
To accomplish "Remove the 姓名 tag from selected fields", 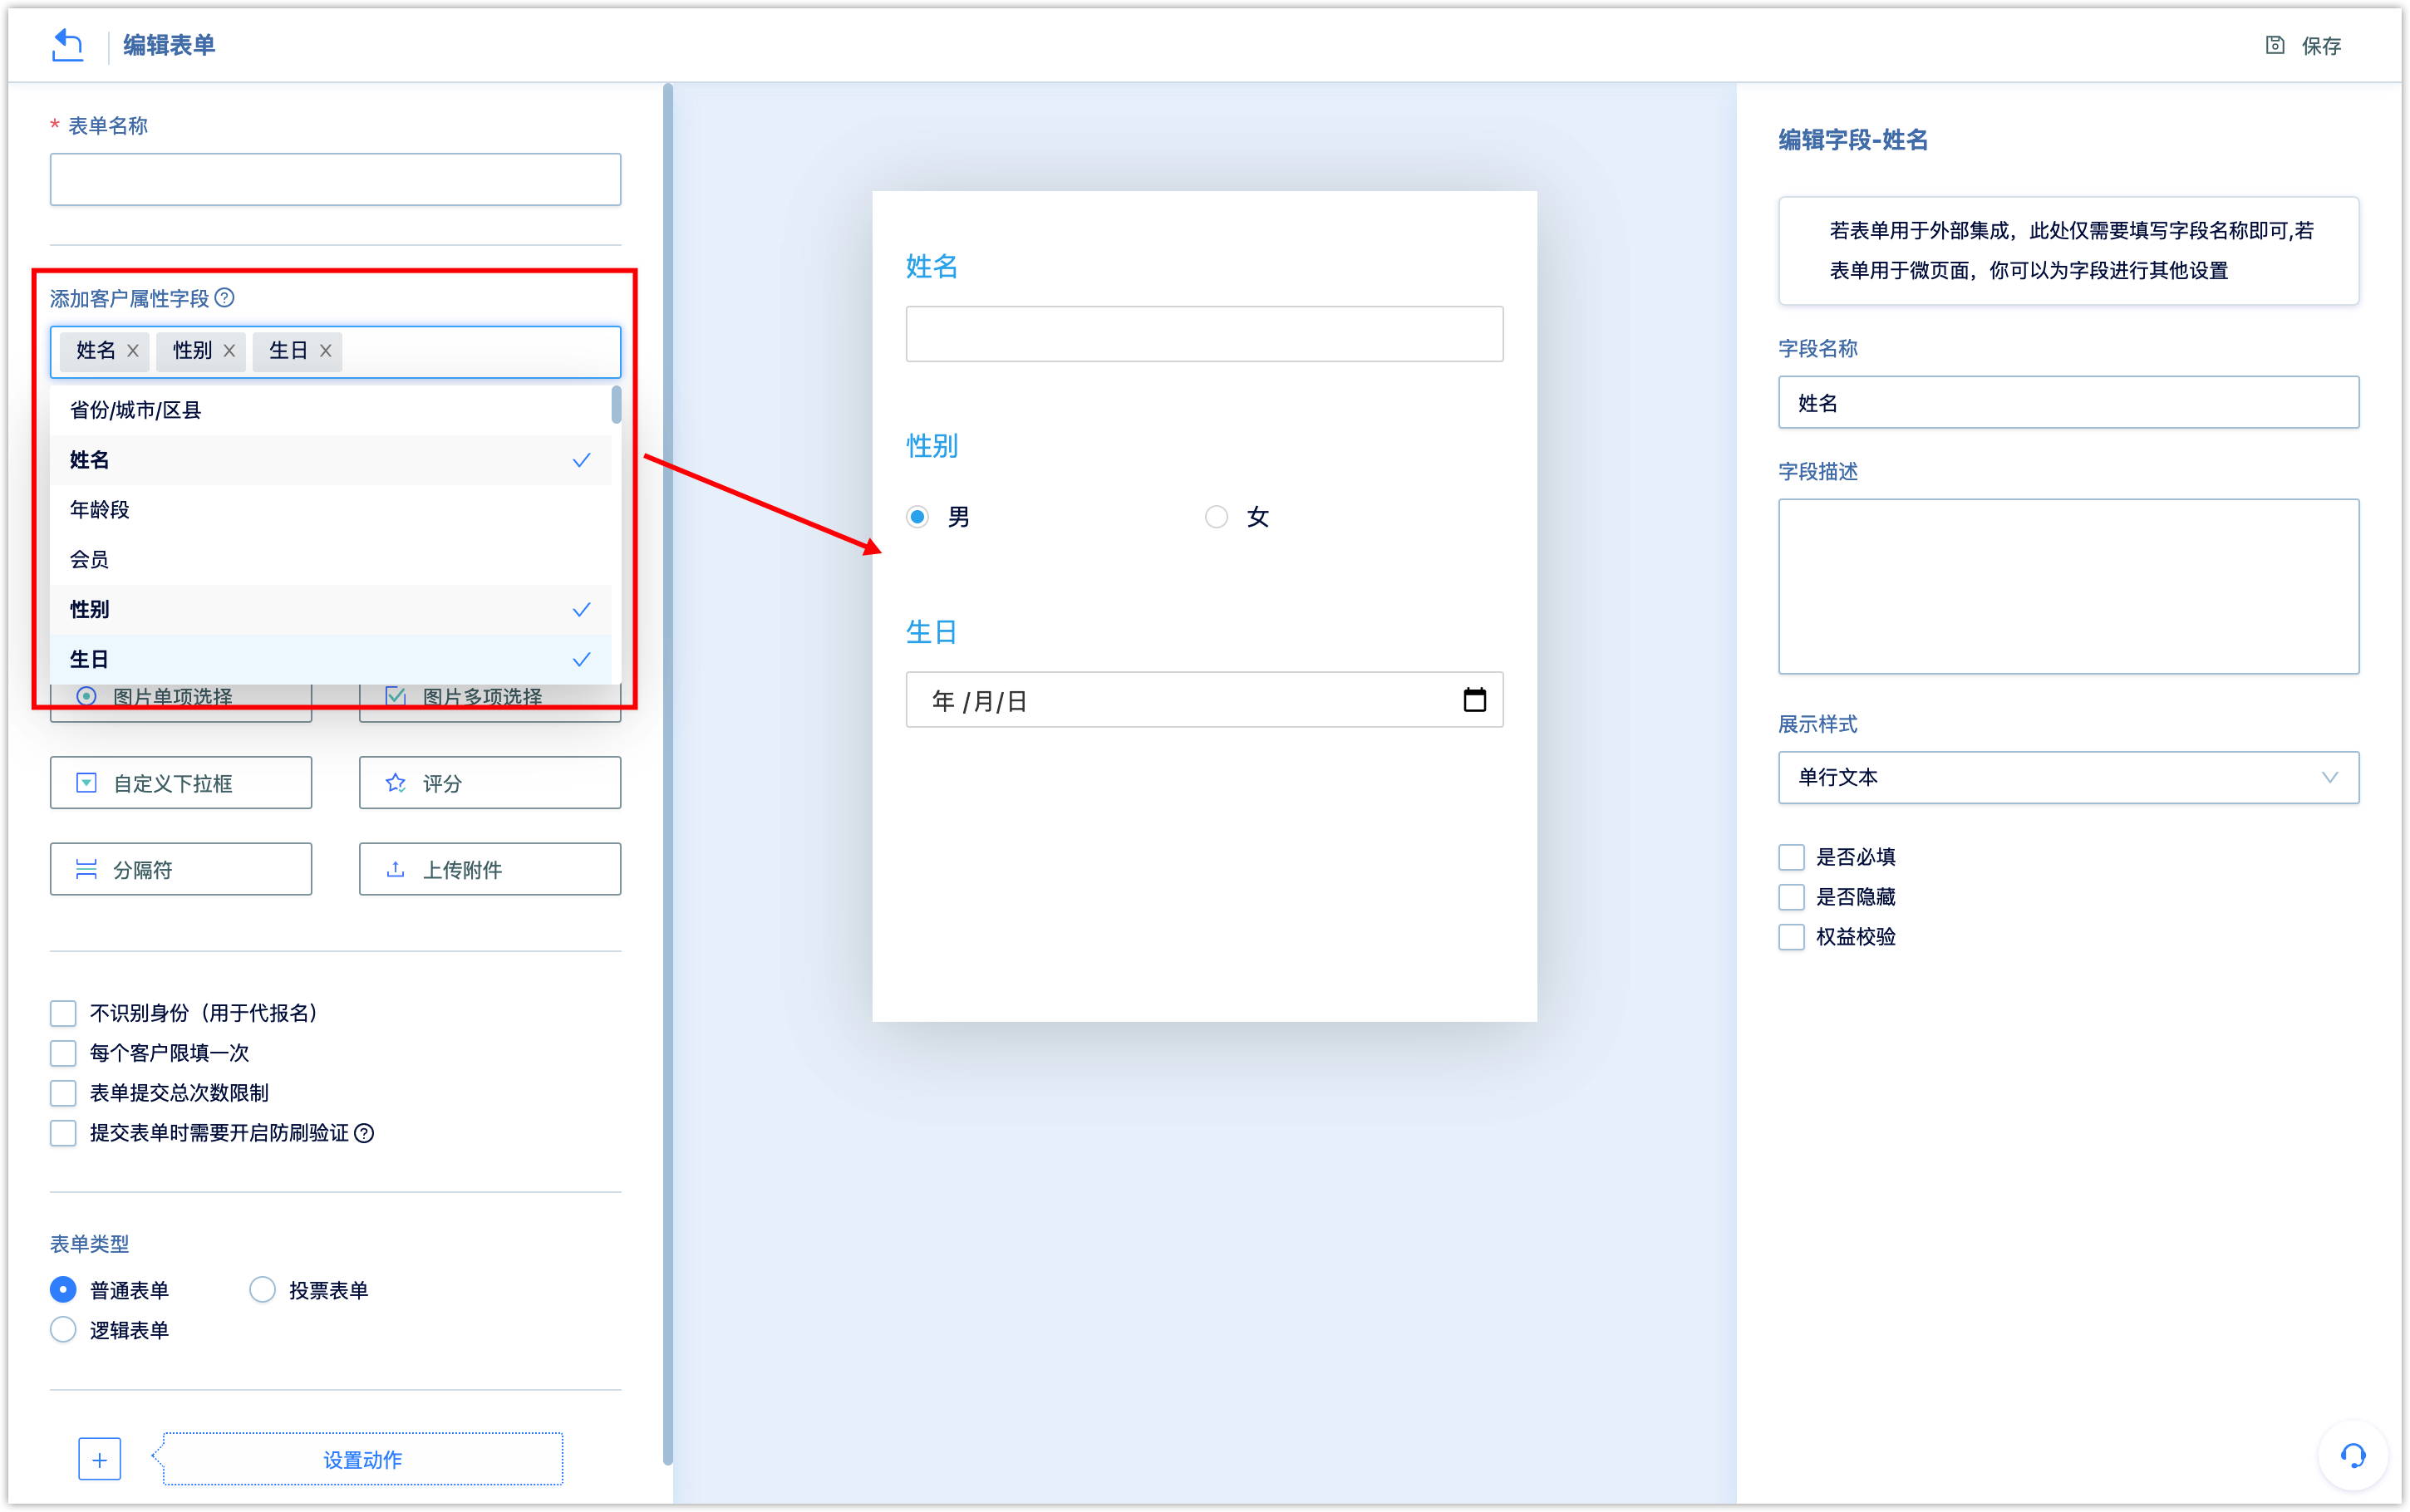I will point(133,351).
